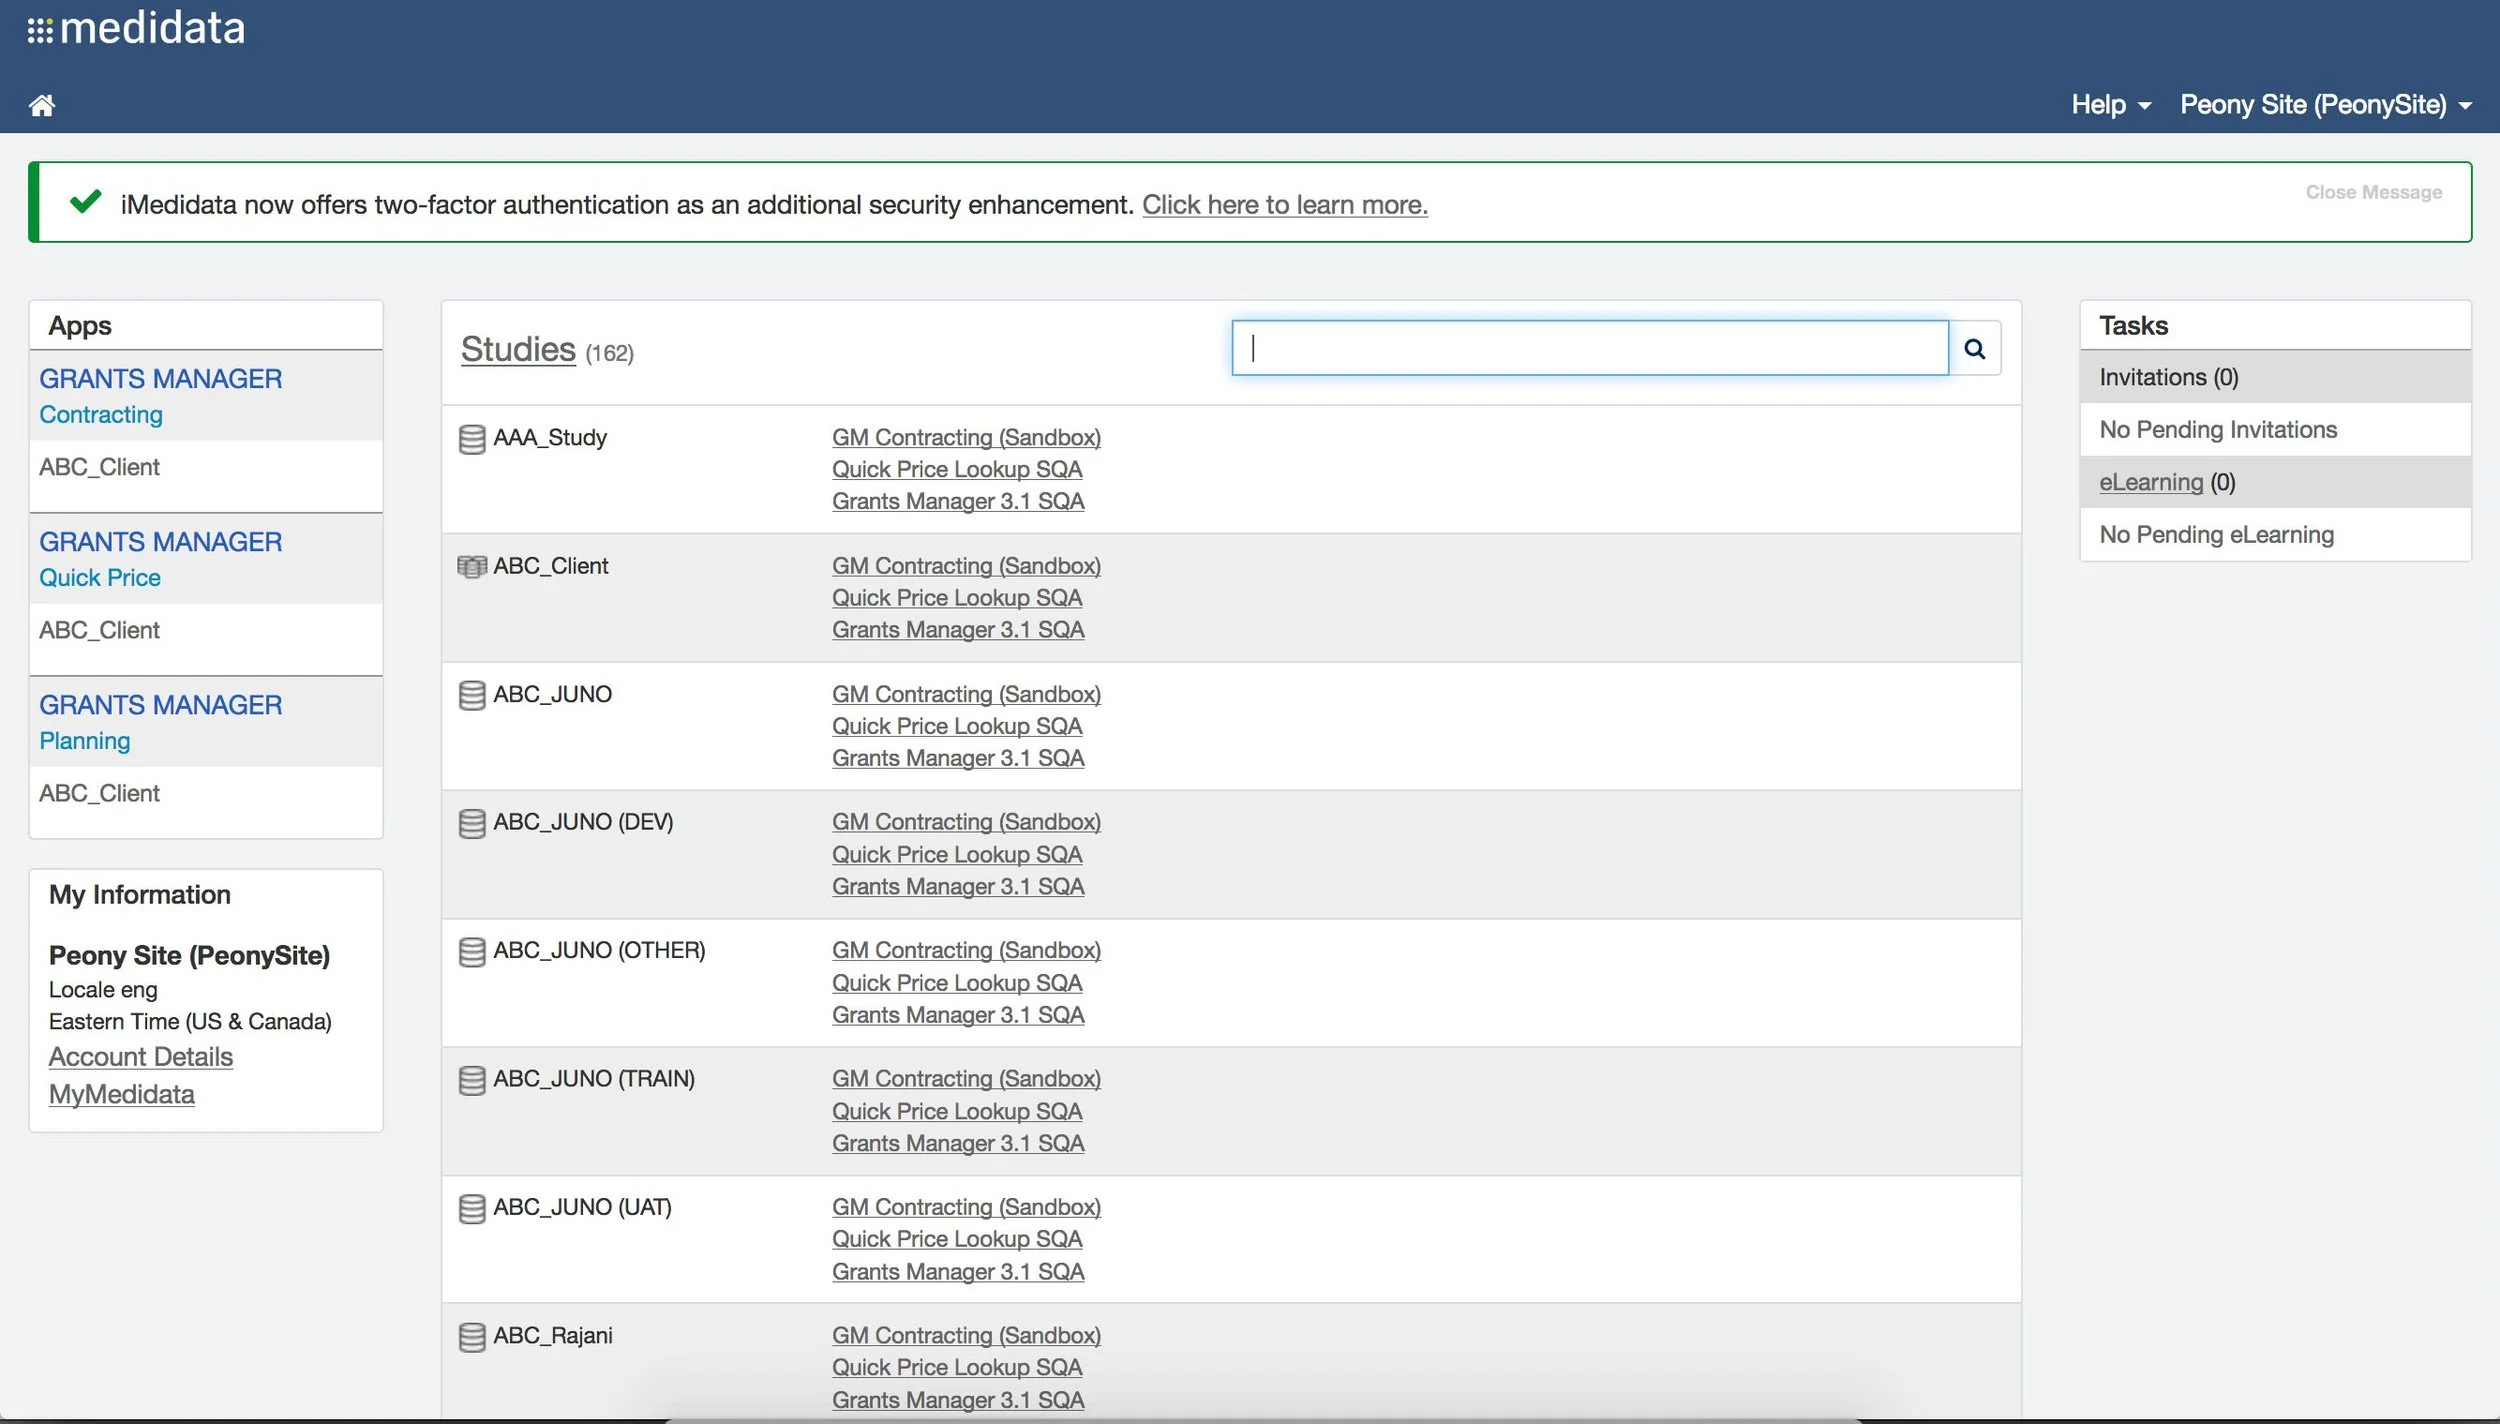This screenshot has width=2500, height=1424.
Task: Click the database icon beside ABC_Rajani
Action: 471,1337
